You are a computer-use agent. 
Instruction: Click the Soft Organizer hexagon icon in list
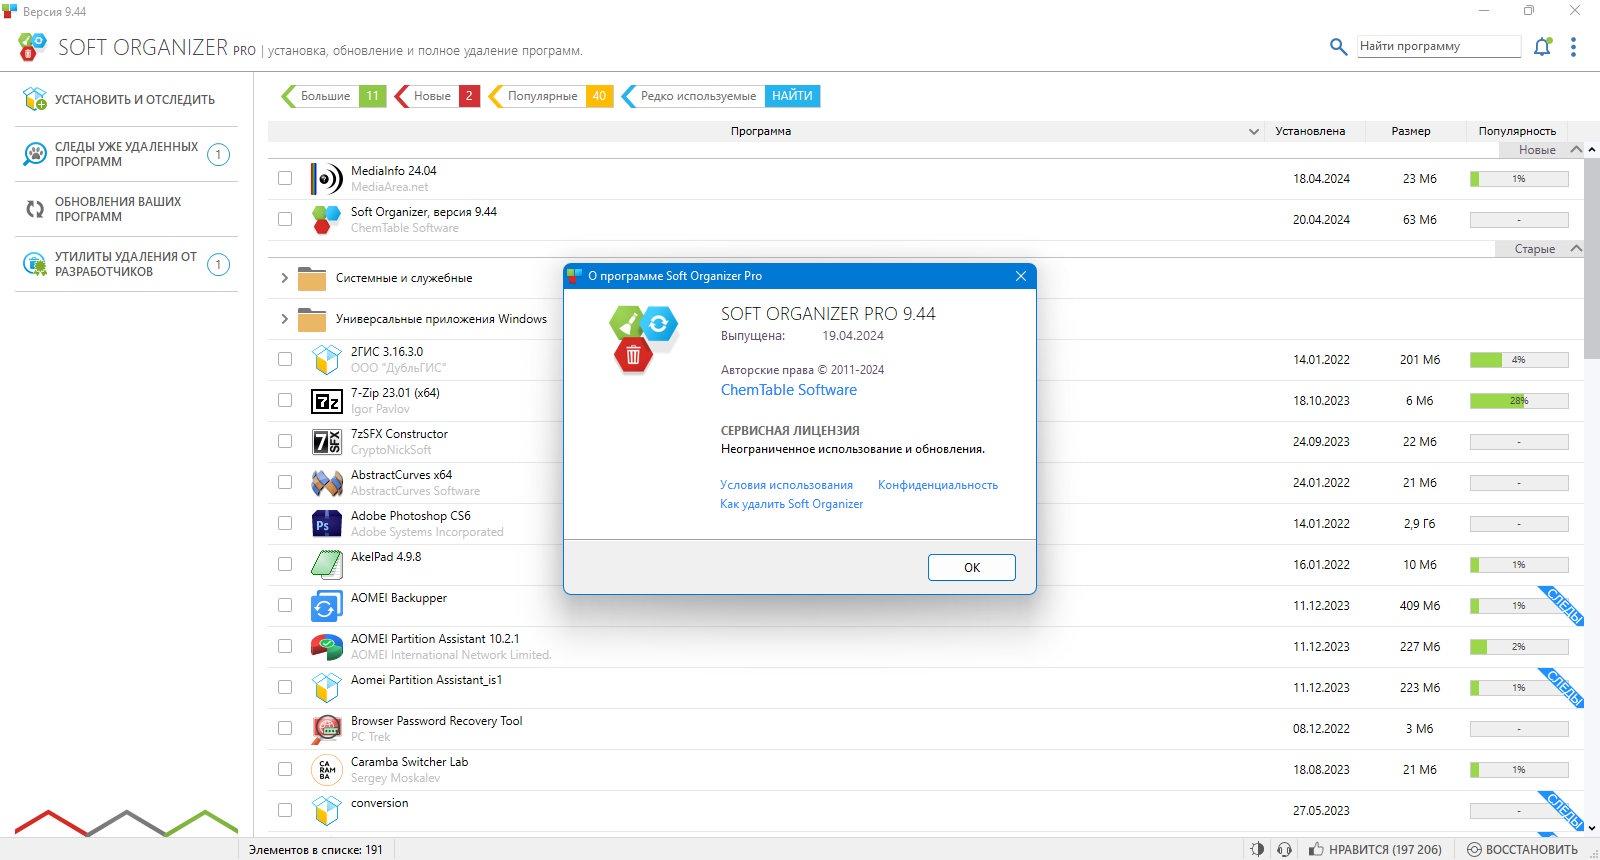click(x=326, y=220)
